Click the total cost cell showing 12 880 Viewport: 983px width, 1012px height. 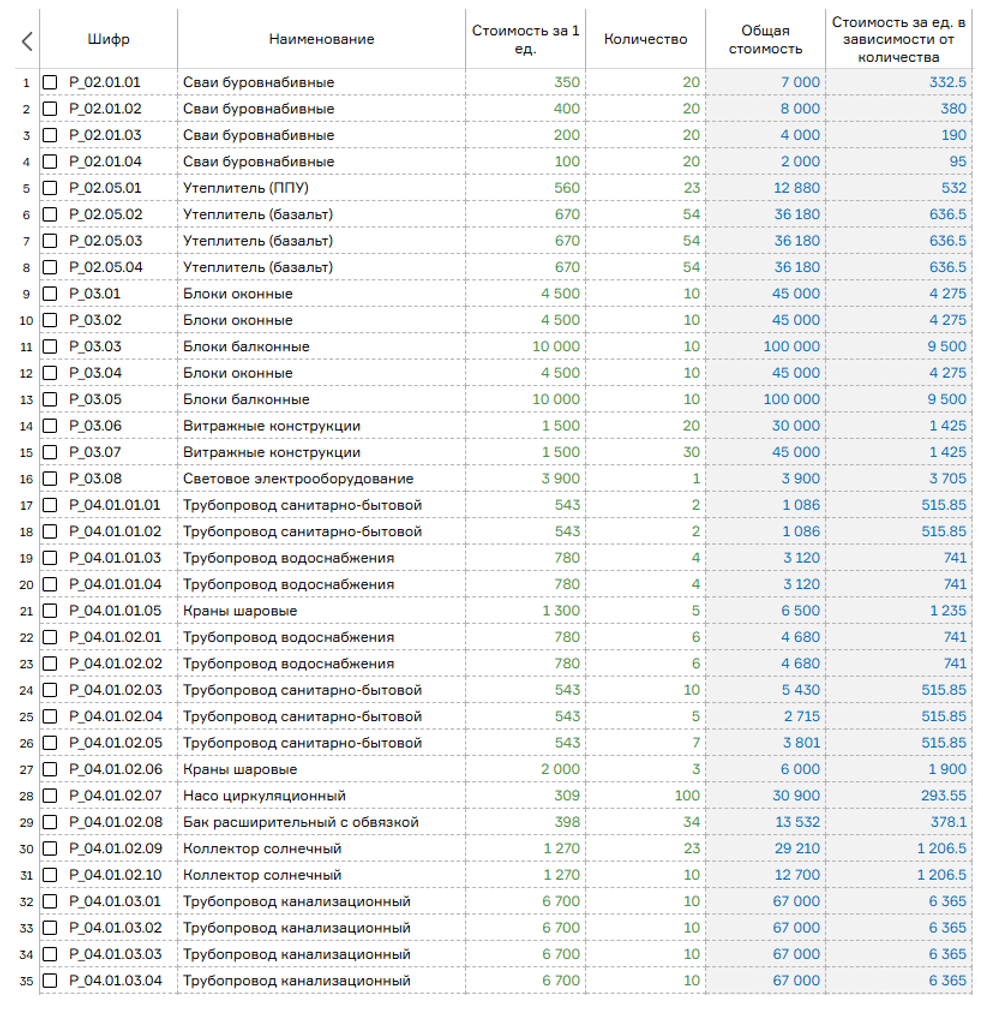[x=796, y=188]
